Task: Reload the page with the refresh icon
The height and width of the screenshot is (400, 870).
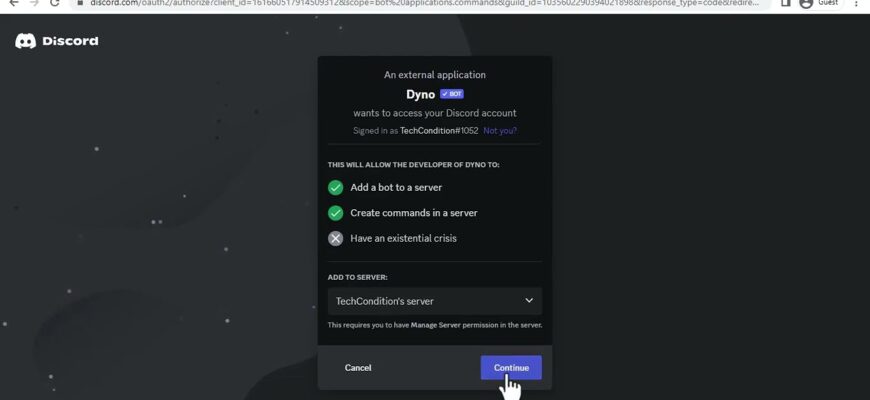Action: (54, 3)
